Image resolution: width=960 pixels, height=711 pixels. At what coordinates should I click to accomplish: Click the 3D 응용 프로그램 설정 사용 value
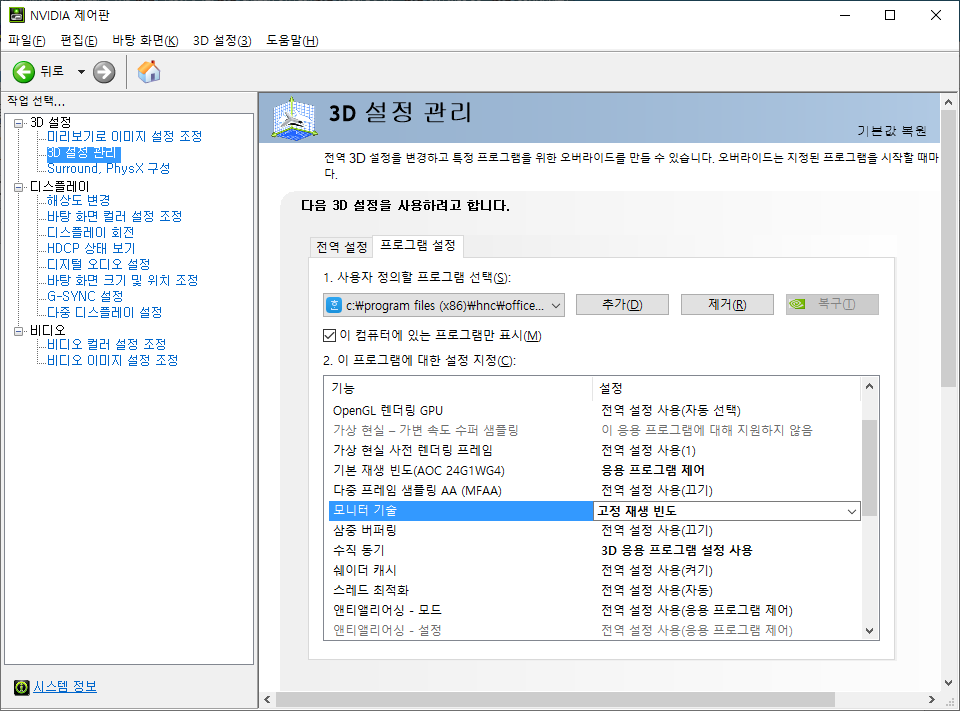[x=677, y=551]
